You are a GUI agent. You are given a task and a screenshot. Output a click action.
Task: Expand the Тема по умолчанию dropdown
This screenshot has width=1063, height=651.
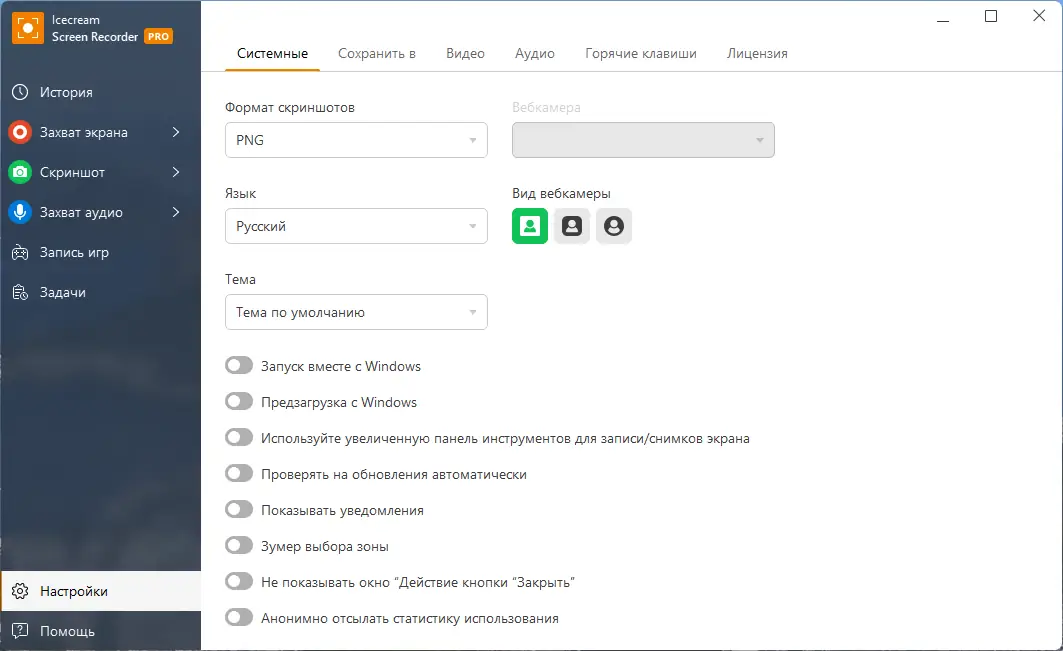click(356, 312)
